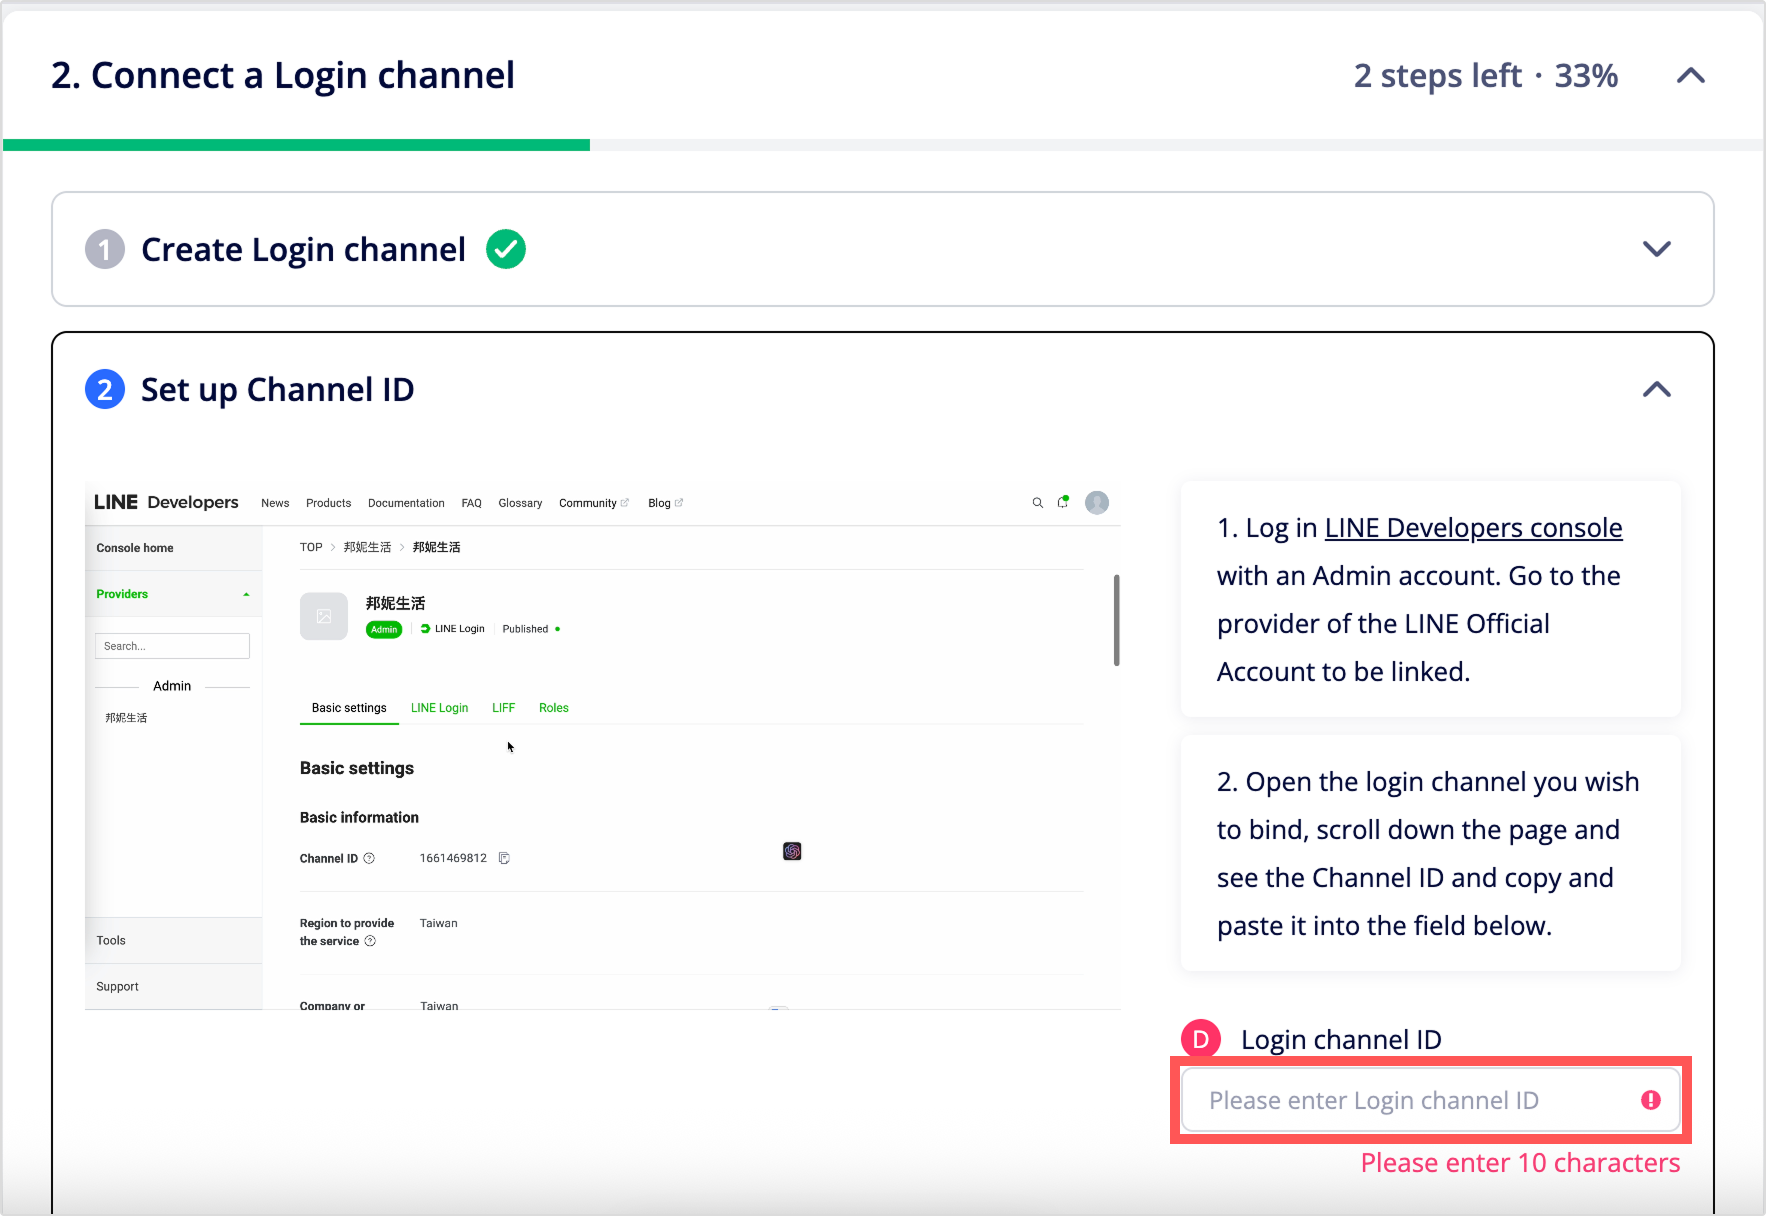Screen dimensions: 1766x1216
Task: Click the "2. Connect a Login channel" heading
Action: (283, 76)
